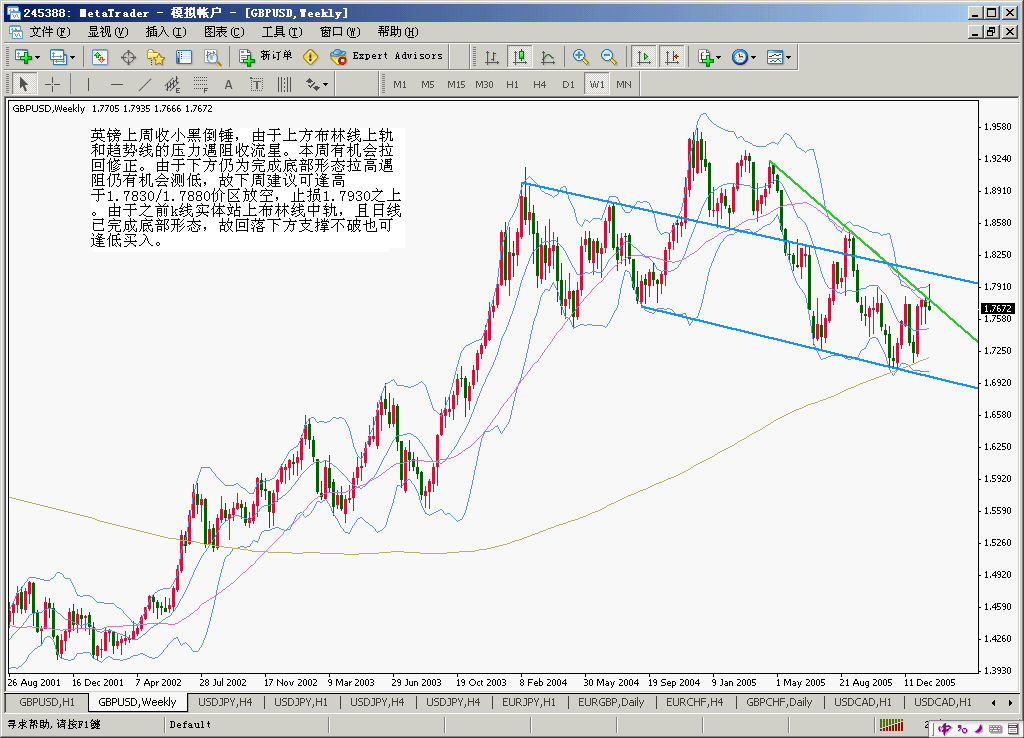This screenshot has height=738, width=1024.
Task: Set timeframe to MN
Action: (624, 84)
